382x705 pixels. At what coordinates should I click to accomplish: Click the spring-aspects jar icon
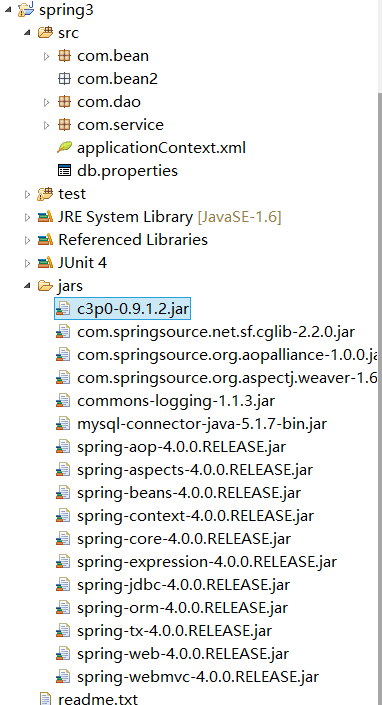coord(63,469)
